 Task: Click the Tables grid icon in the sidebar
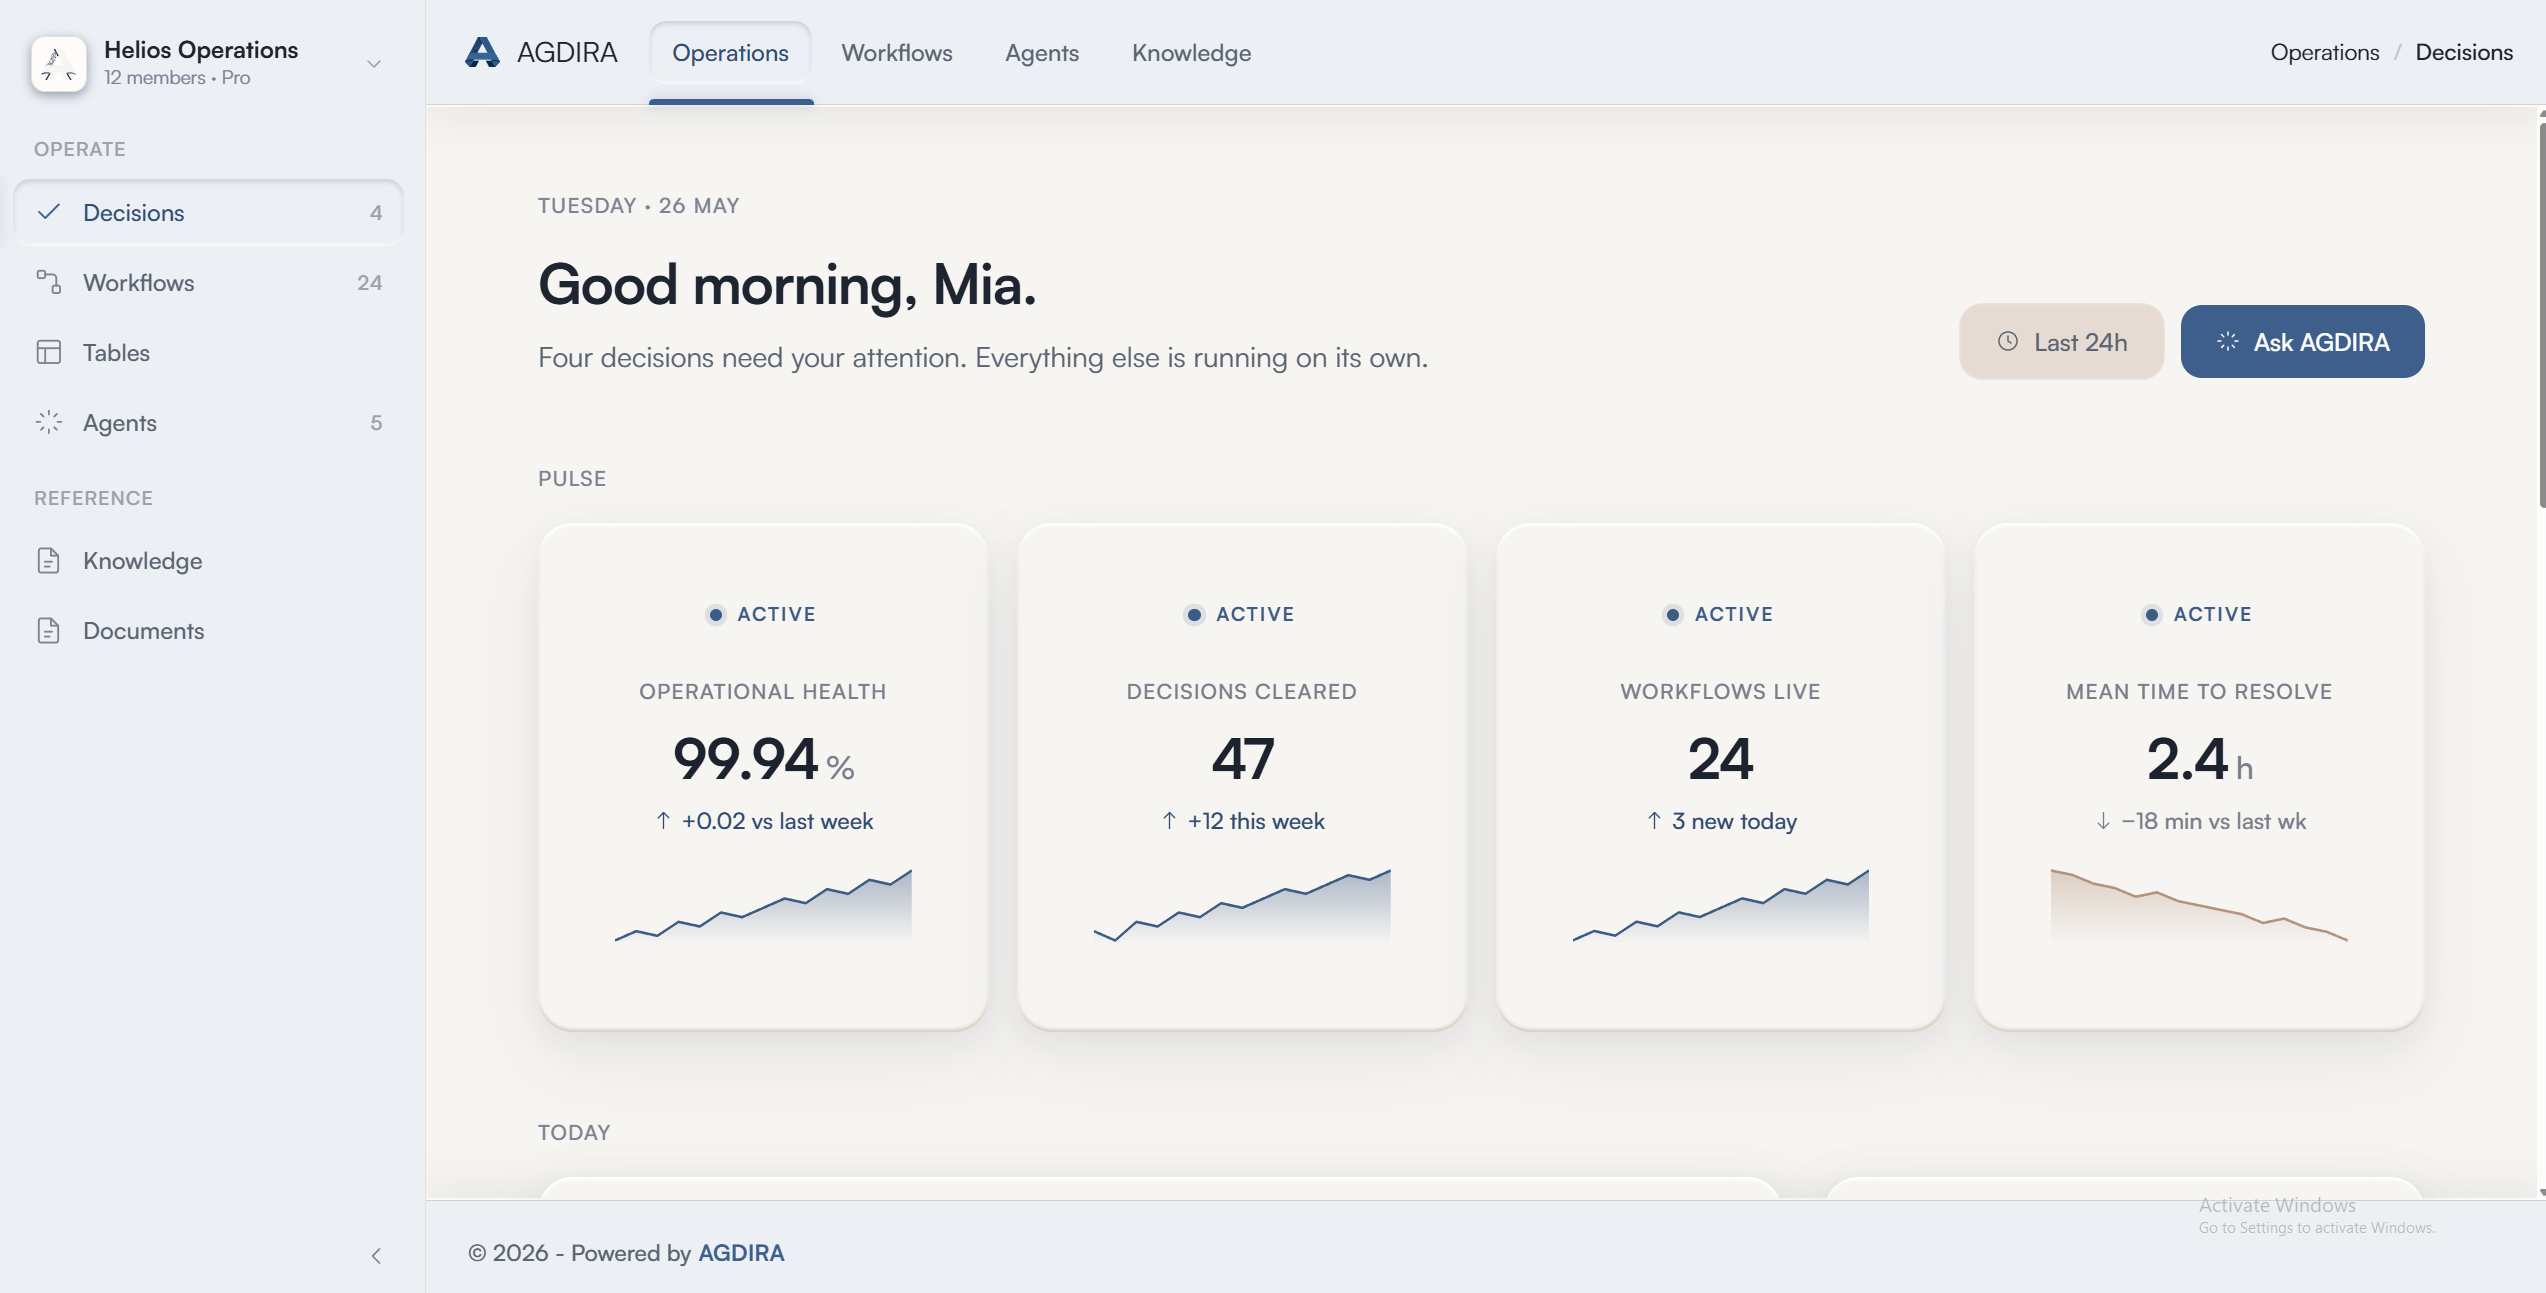click(x=49, y=352)
